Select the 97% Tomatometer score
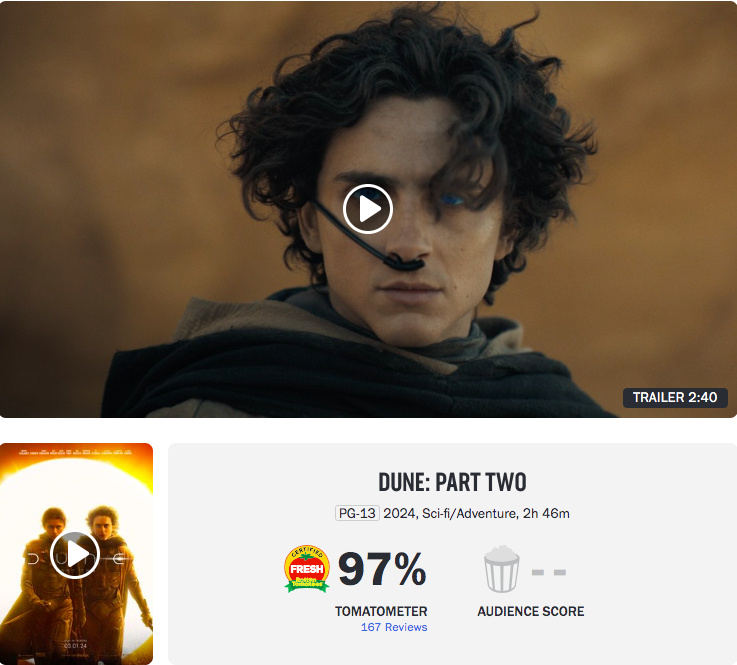737x665 pixels. (x=382, y=569)
